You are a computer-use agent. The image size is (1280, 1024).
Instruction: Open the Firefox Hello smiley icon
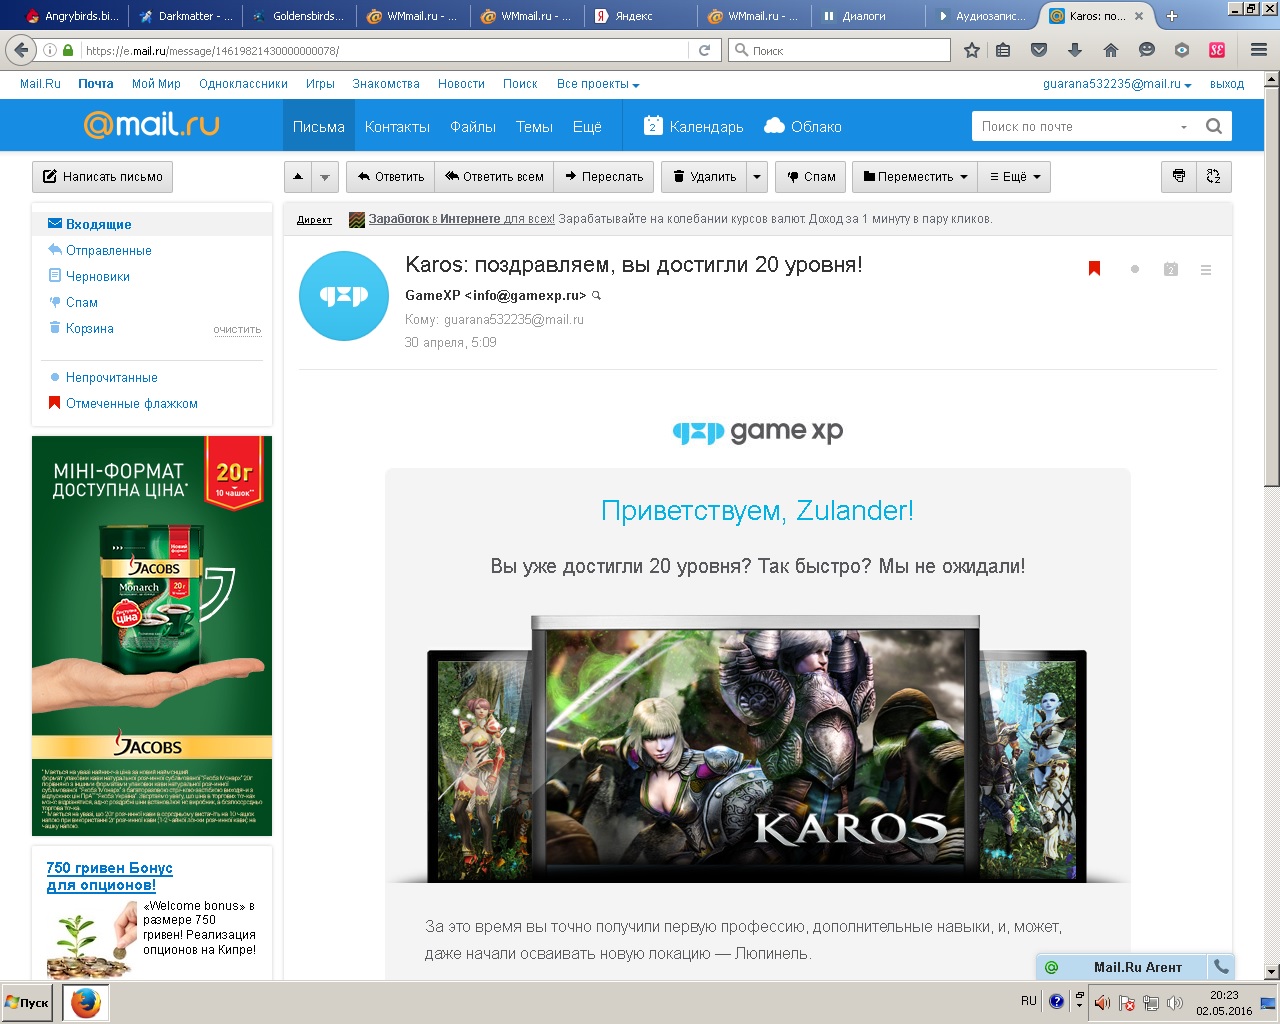click(x=1146, y=50)
